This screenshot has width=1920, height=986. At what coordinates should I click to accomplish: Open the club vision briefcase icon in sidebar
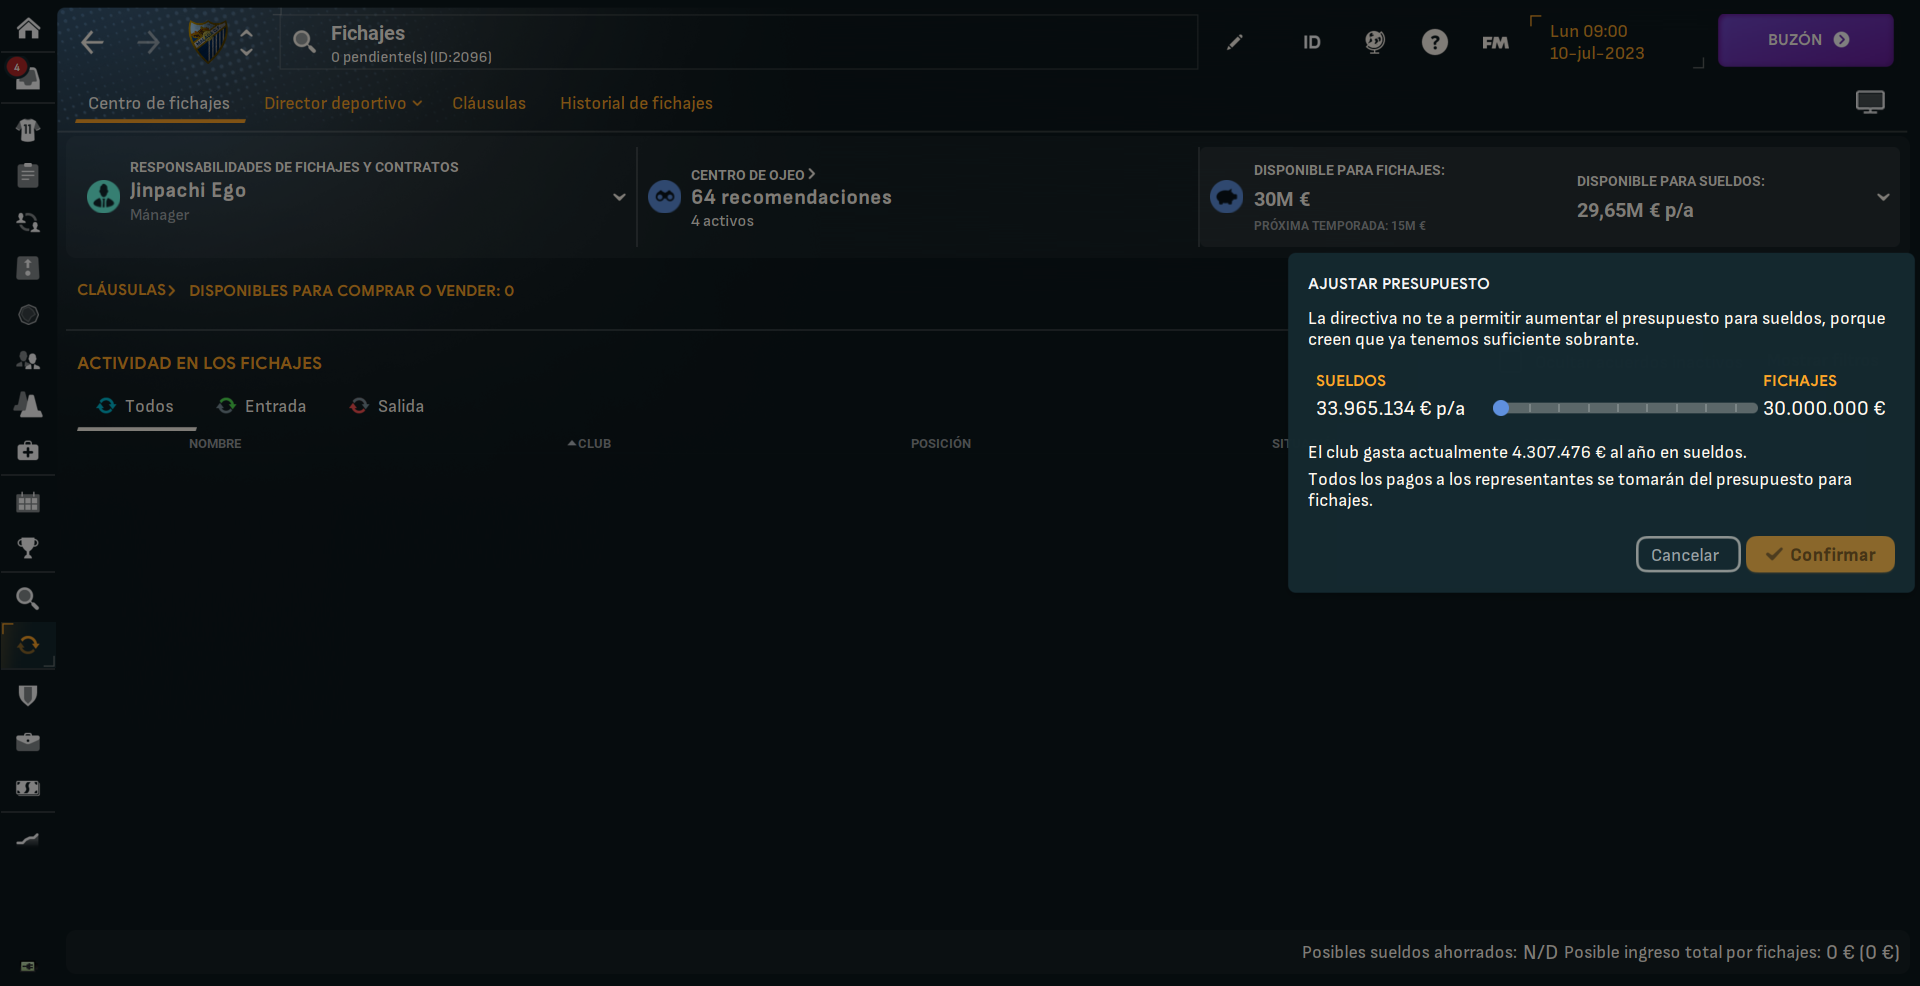click(x=28, y=742)
